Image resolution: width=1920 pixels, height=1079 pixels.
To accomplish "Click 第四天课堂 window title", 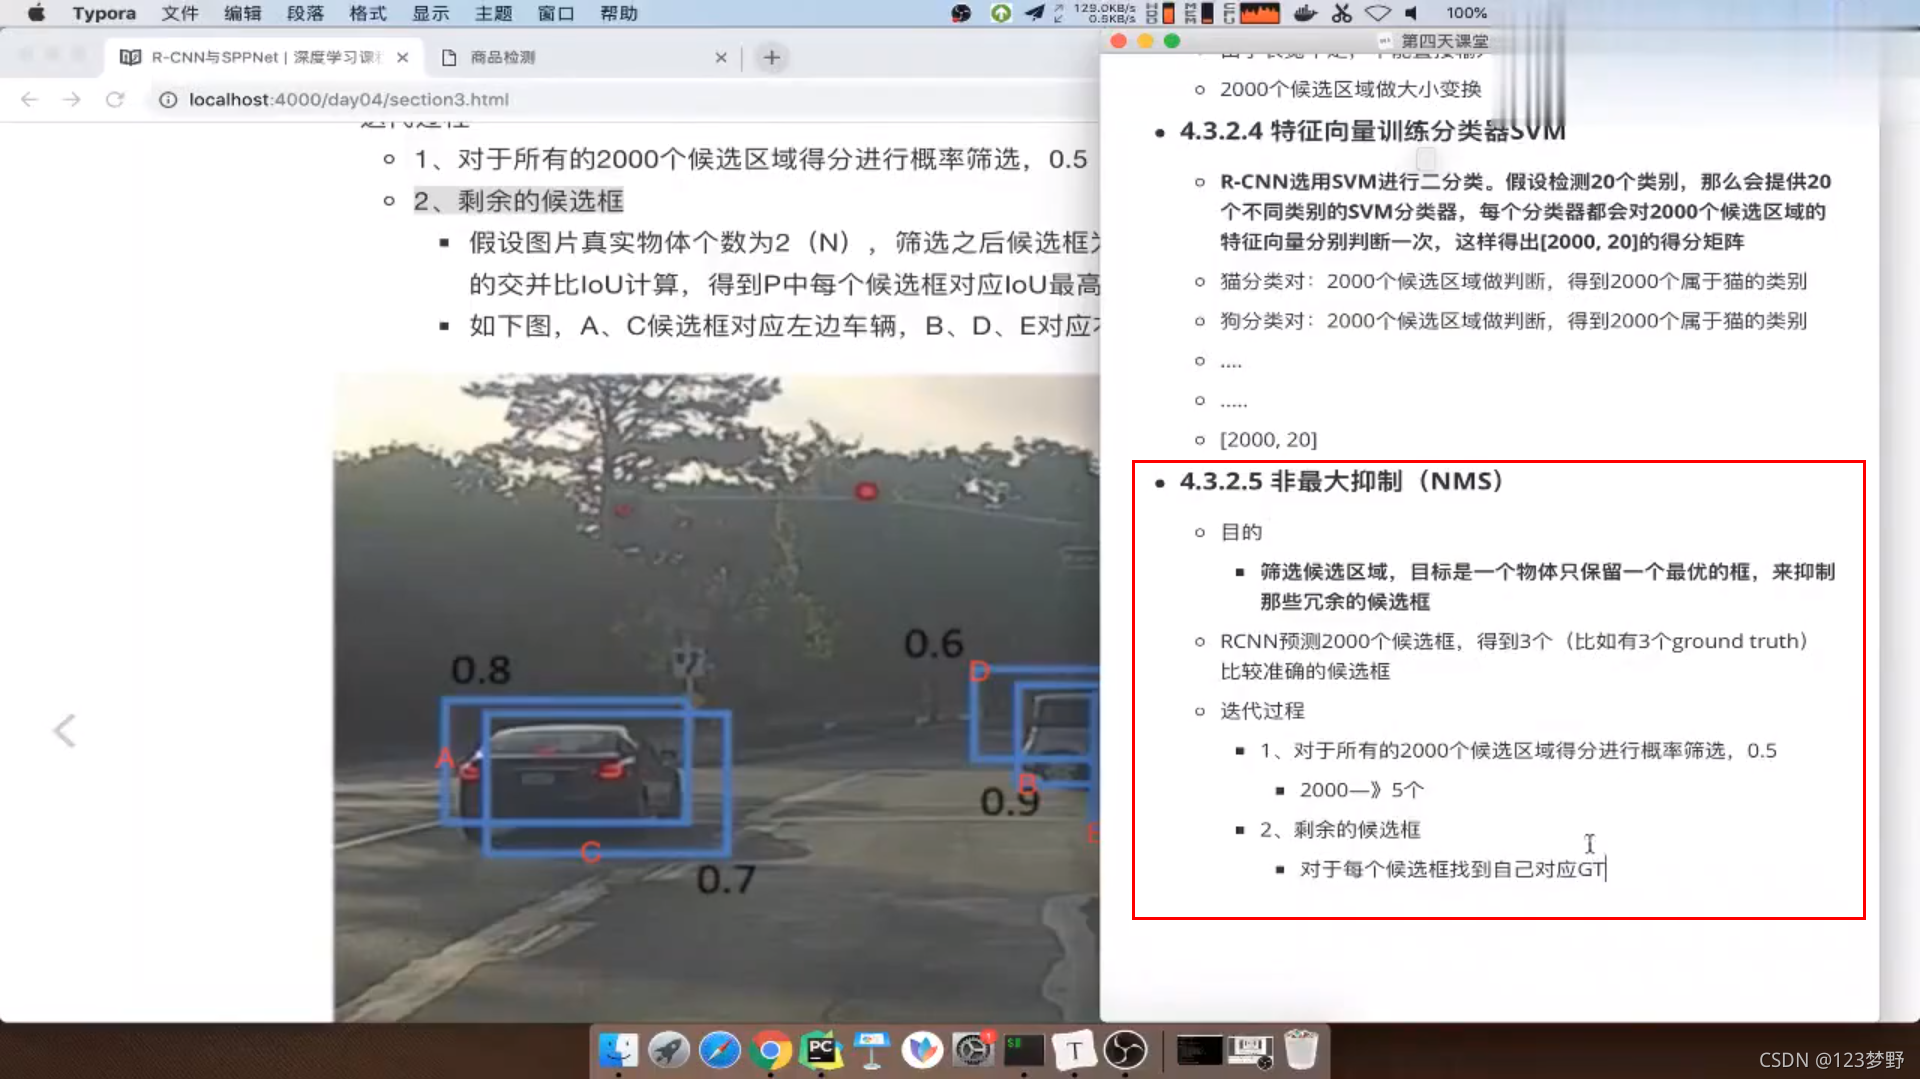I will [x=1444, y=41].
